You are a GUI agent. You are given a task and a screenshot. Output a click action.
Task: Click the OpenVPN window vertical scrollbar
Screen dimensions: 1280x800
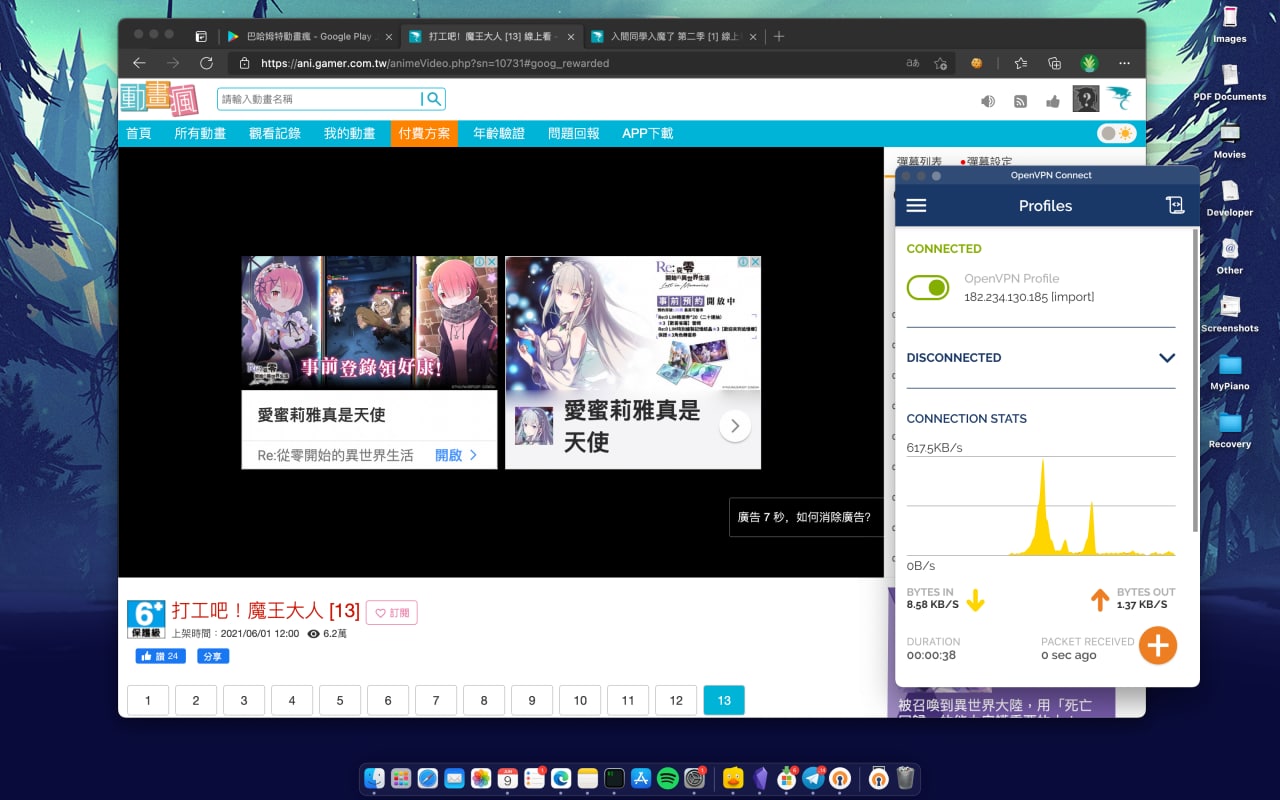(x=1196, y=380)
